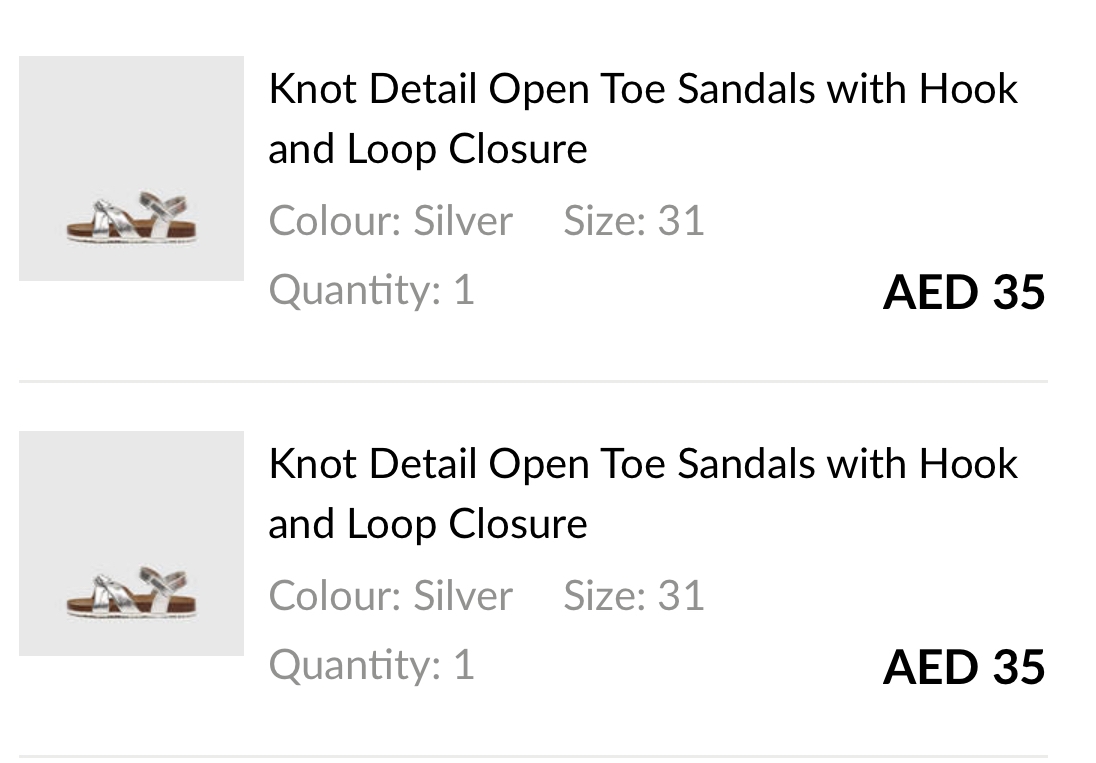
Task: Click "and Loop Closure" in the second item title
Action: (x=428, y=524)
